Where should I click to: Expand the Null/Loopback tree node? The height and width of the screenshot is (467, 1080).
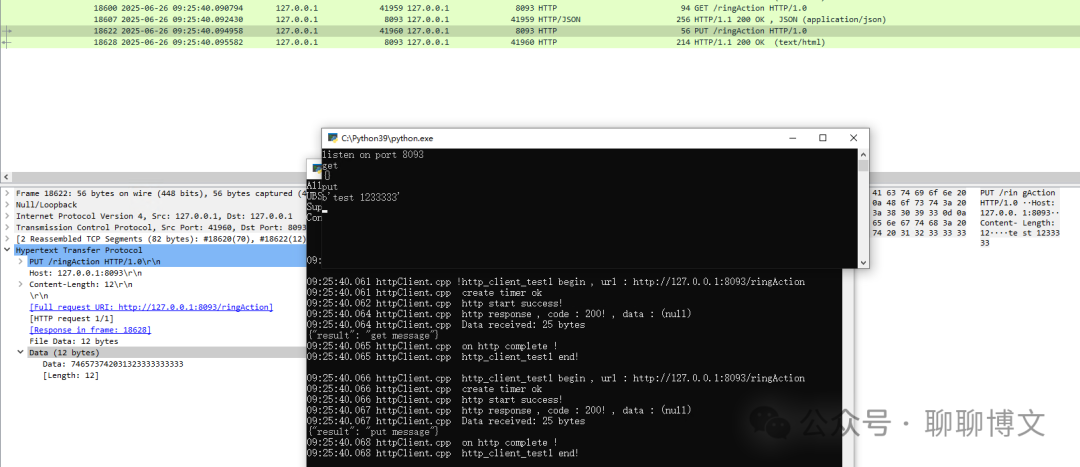pyautogui.click(x=7, y=205)
